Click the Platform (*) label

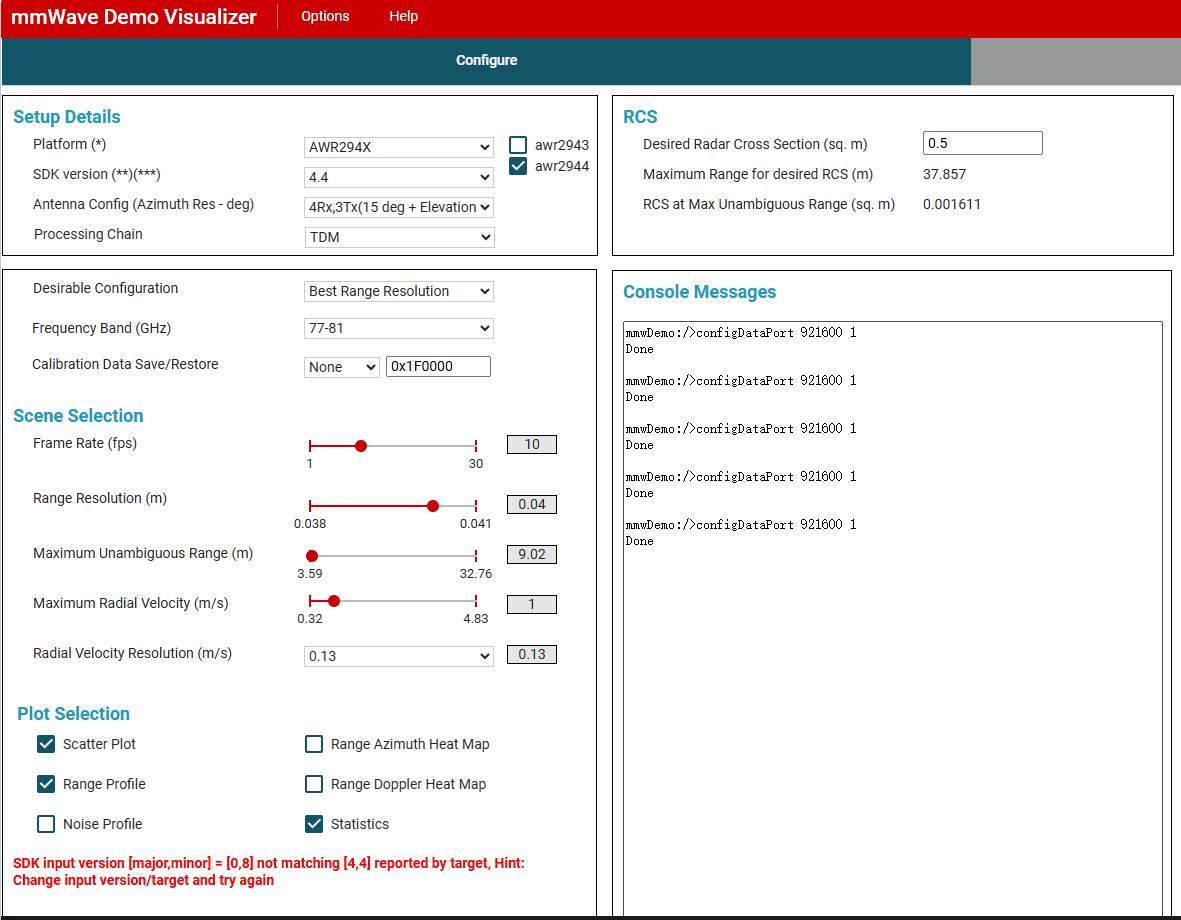[69, 144]
